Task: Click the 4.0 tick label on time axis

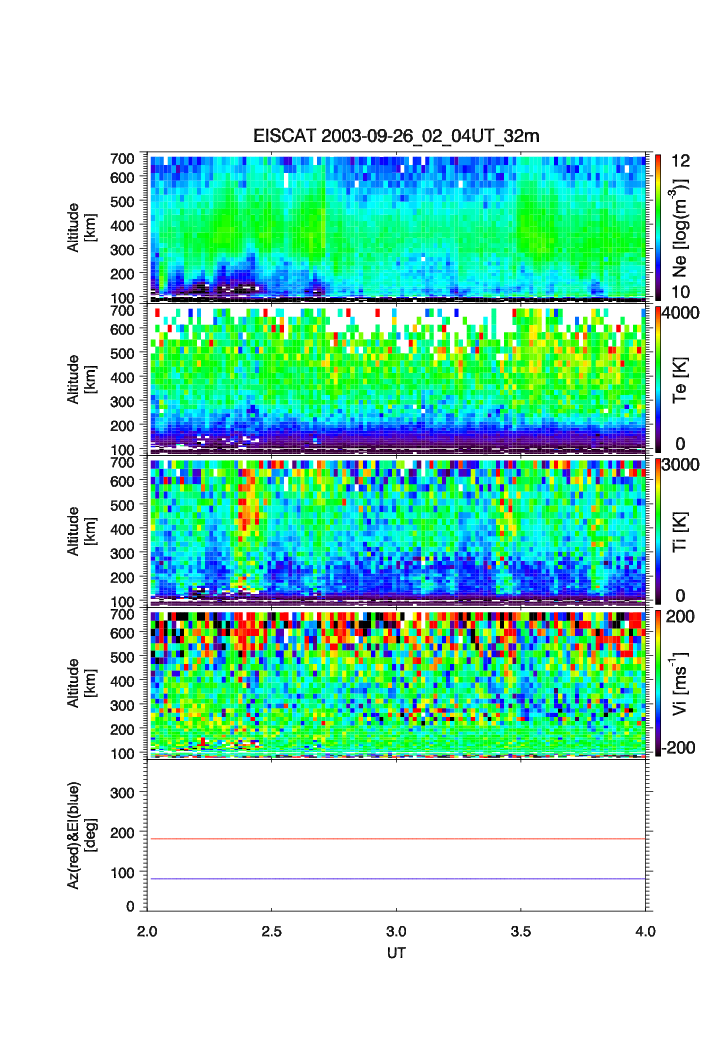Action: [x=644, y=931]
